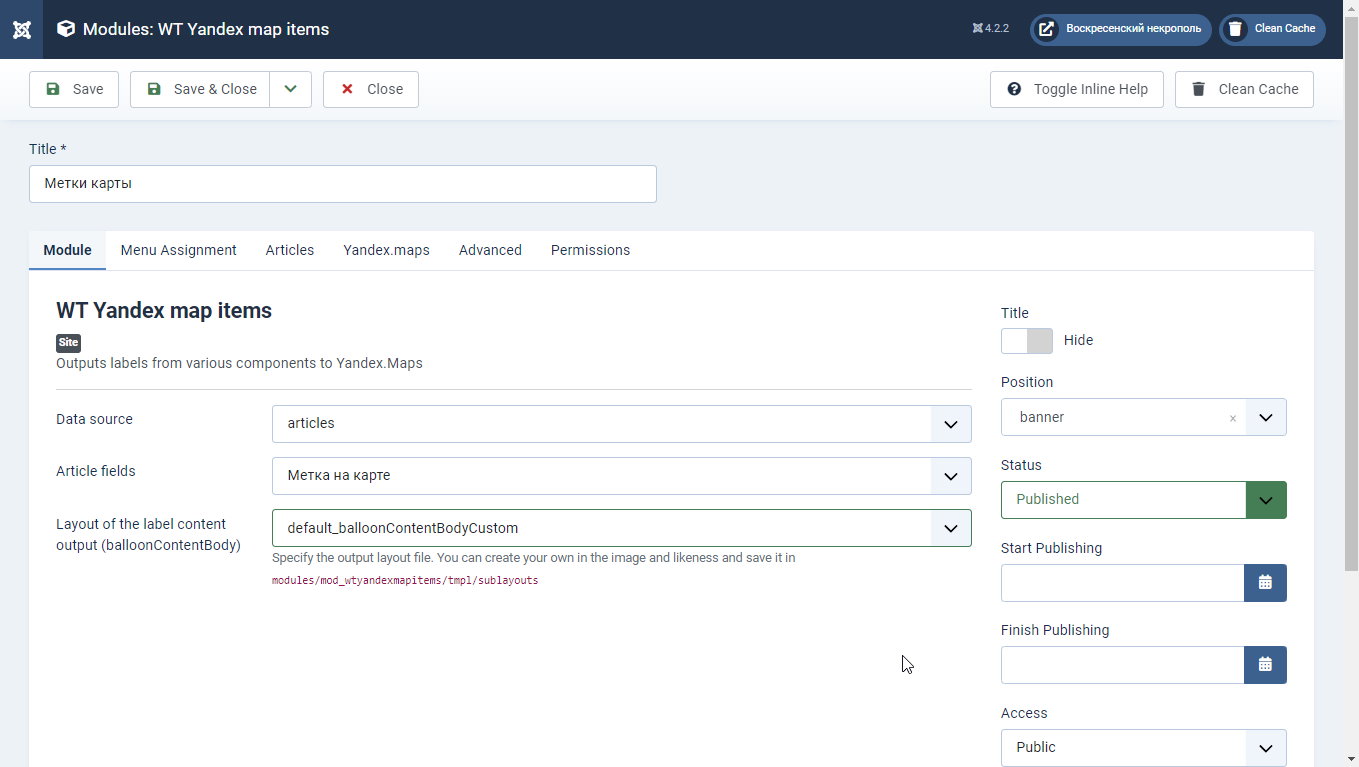Click the Outputs labels from various components text
The width and height of the screenshot is (1359, 767).
pos(239,363)
